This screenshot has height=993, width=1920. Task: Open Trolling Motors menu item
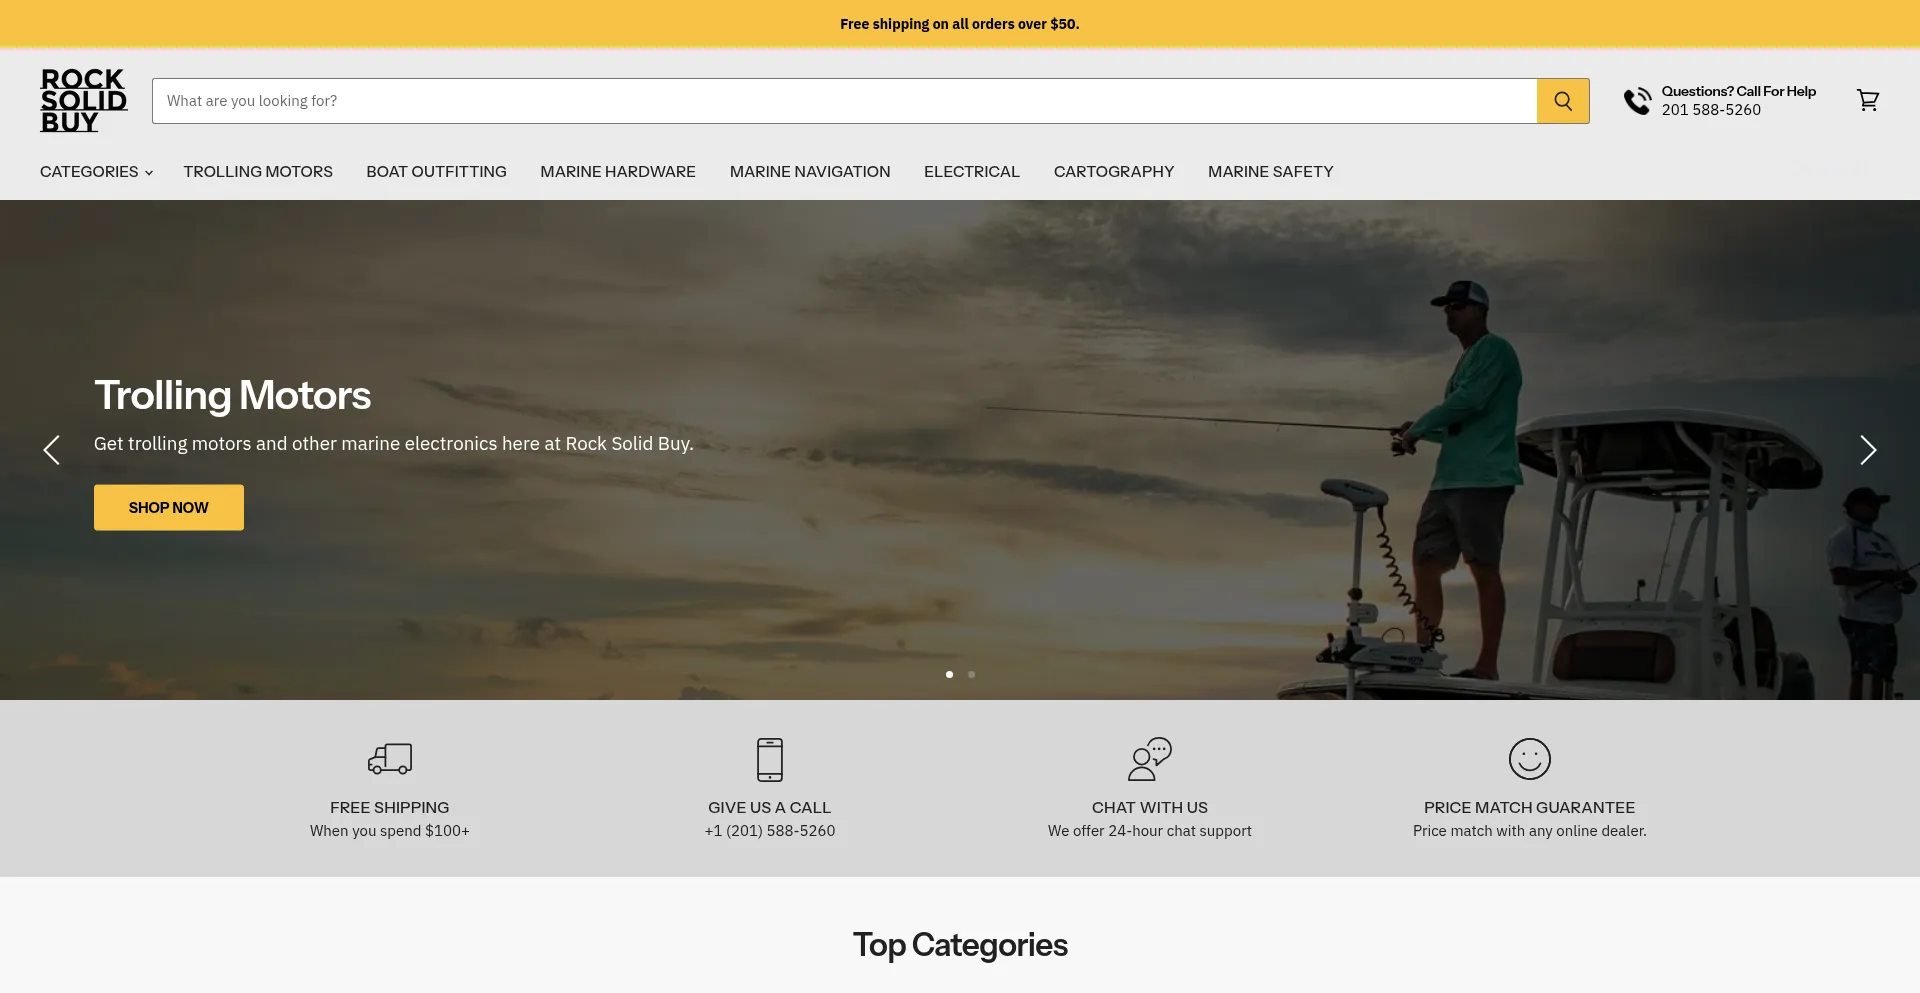[x=258, y=172]
